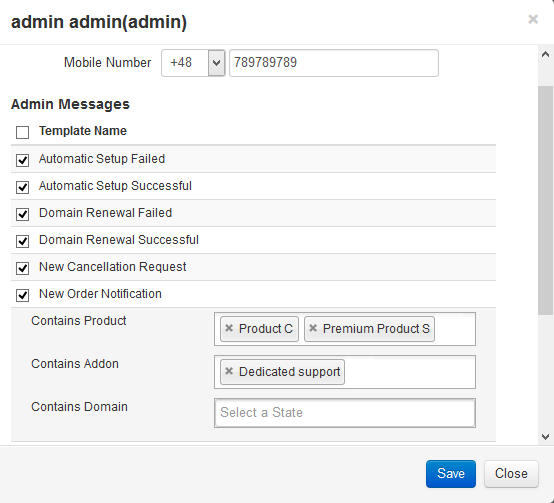Uncheck New Cancellation Request checkbox
This screenshot has width=554, height=503.
[23, 268]
